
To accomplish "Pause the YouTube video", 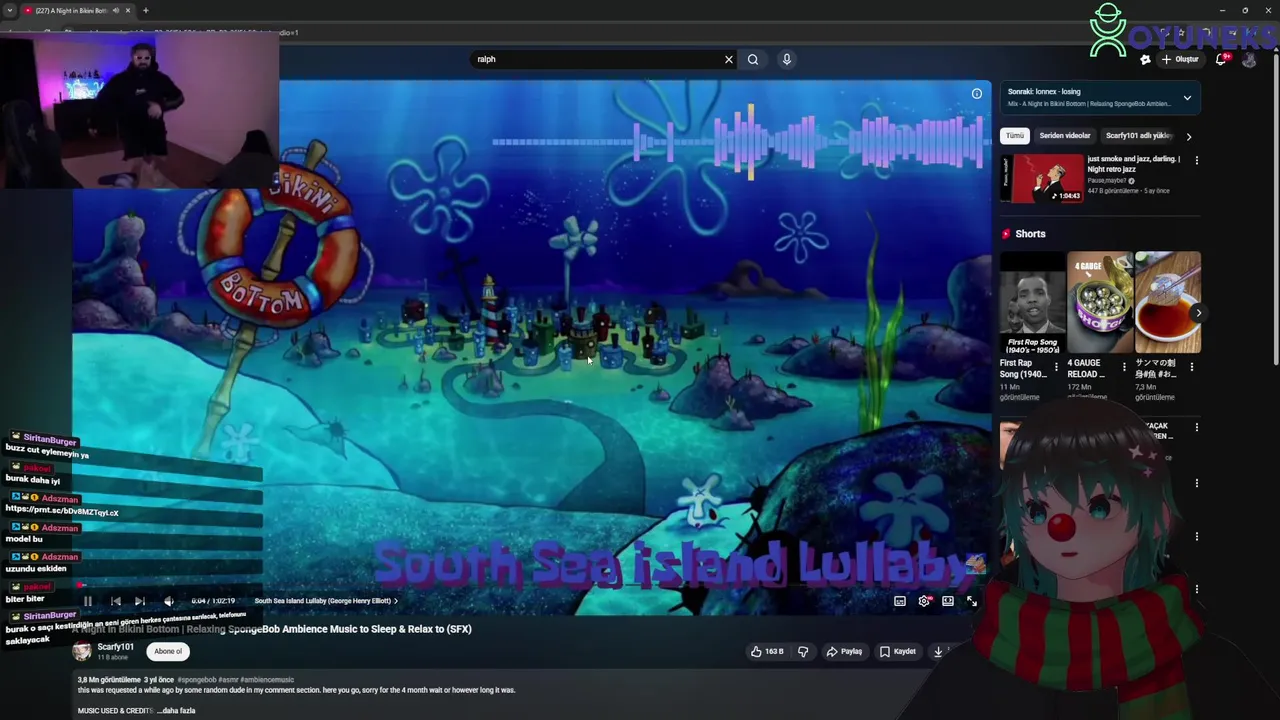I will (88, 601).
